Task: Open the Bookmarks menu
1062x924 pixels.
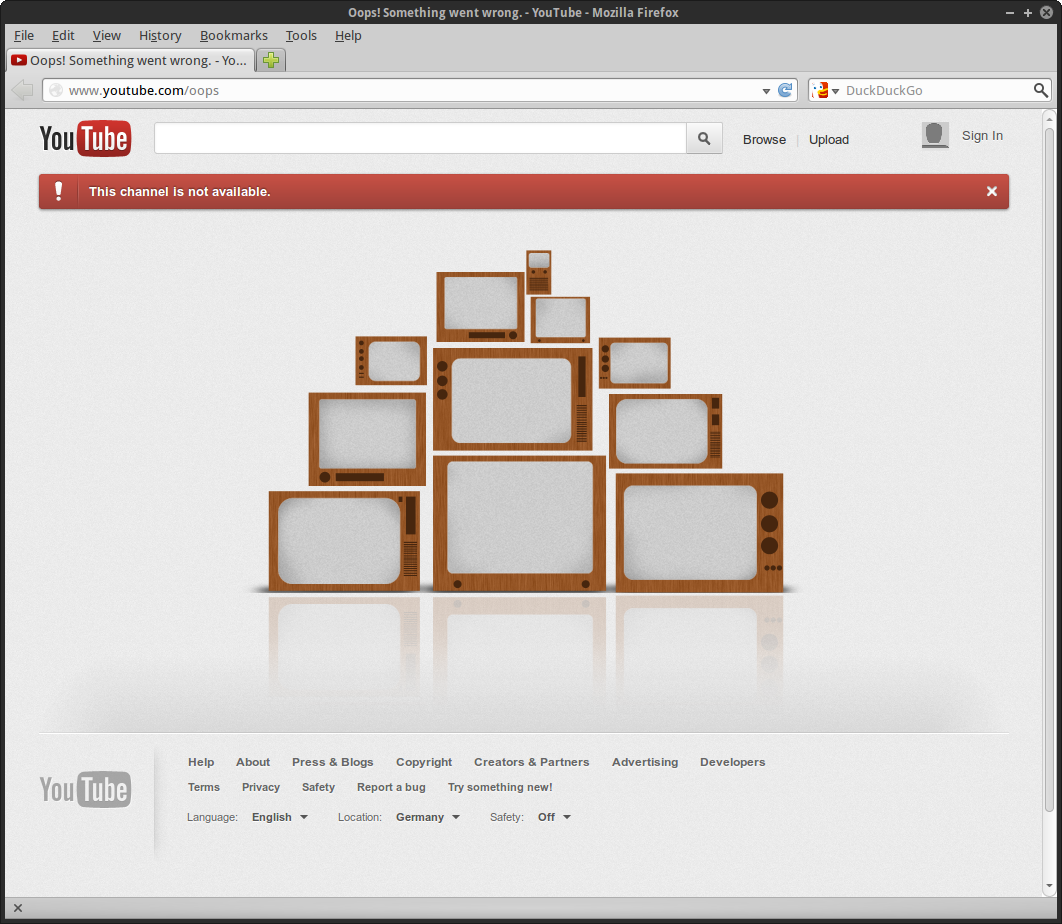Action: coord(233,35)
